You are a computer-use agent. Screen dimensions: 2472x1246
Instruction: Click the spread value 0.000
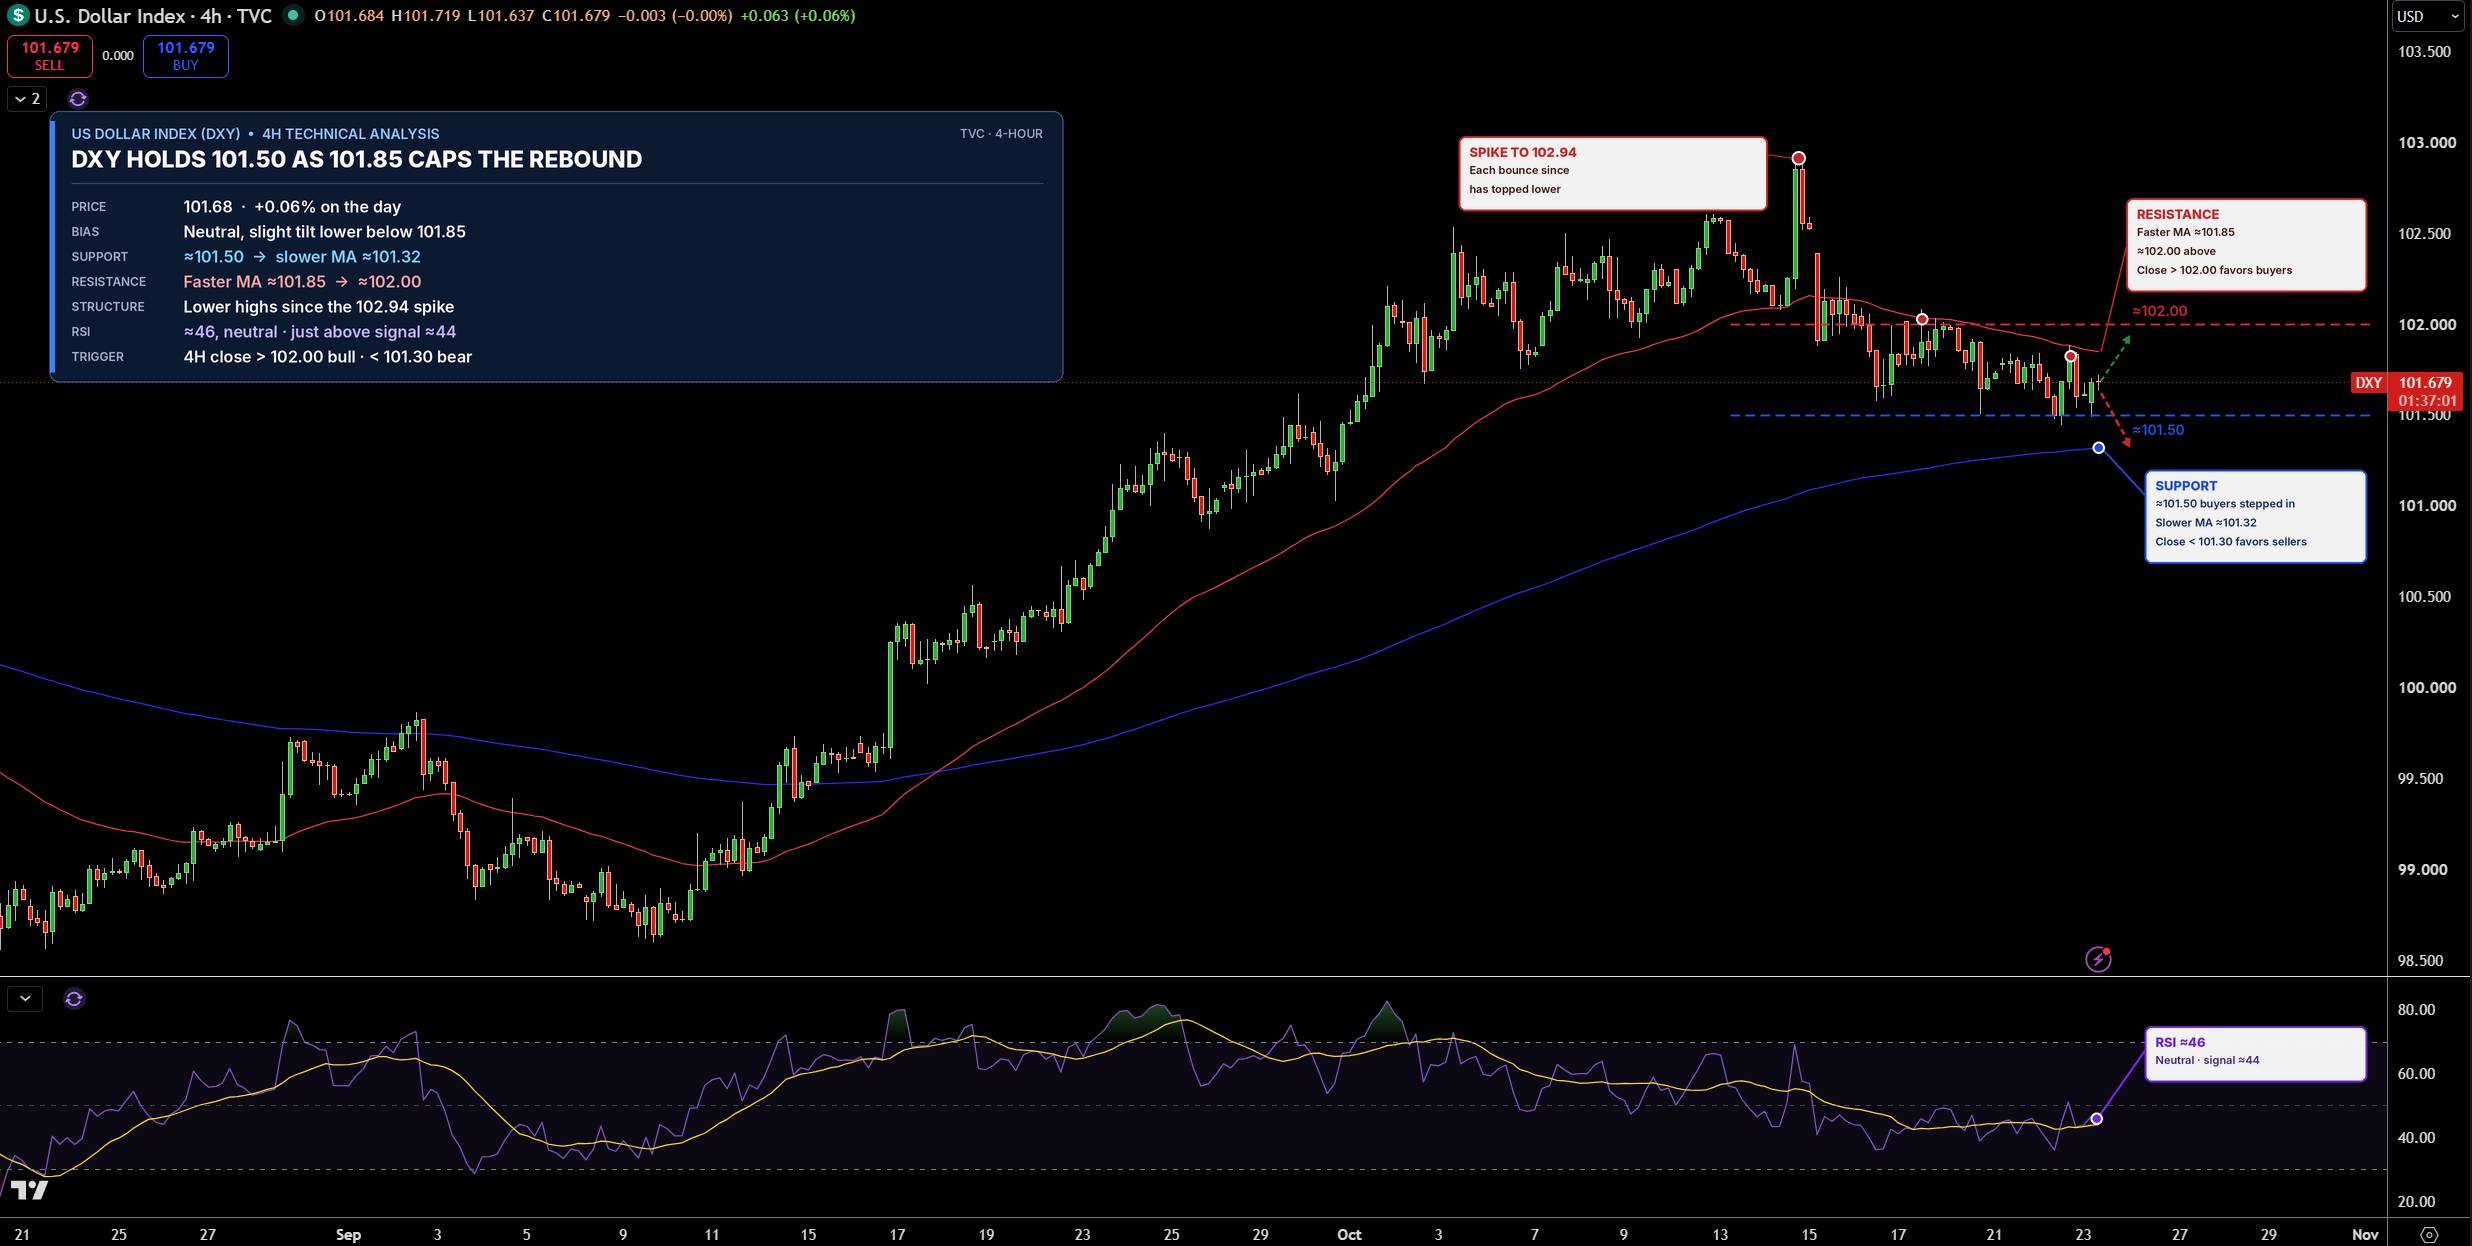tap(118, 56)
